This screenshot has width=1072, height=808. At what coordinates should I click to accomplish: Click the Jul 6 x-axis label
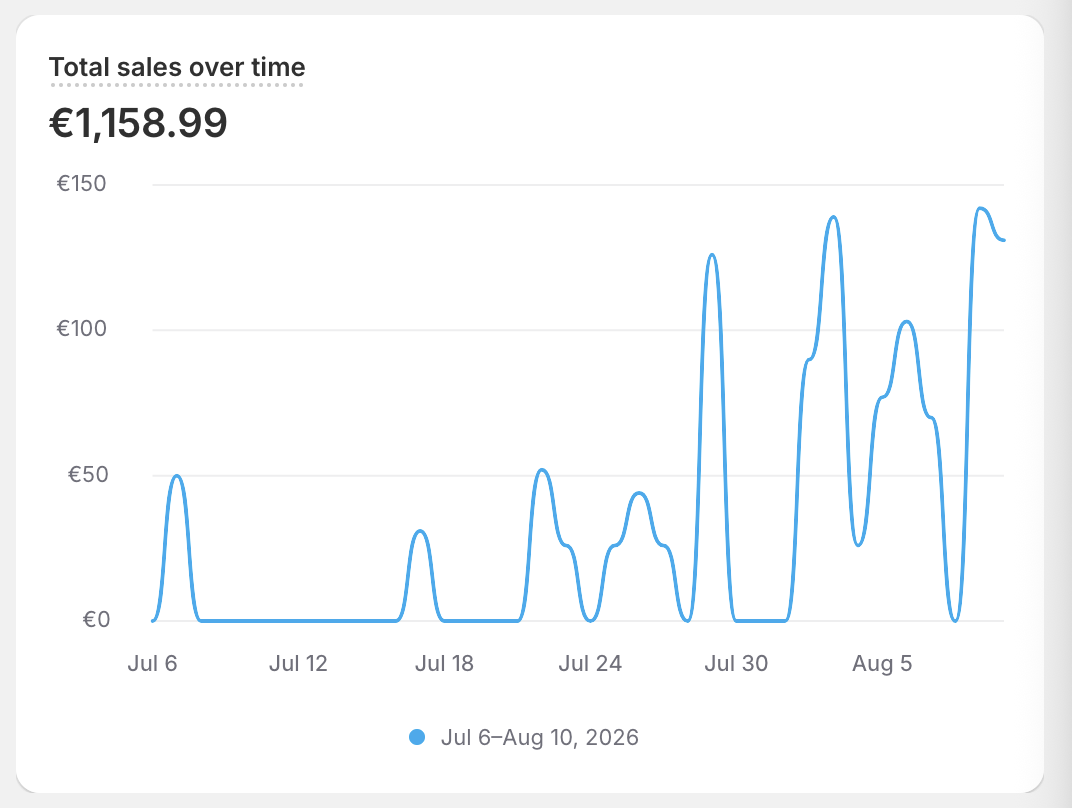[x=152, y=663]
